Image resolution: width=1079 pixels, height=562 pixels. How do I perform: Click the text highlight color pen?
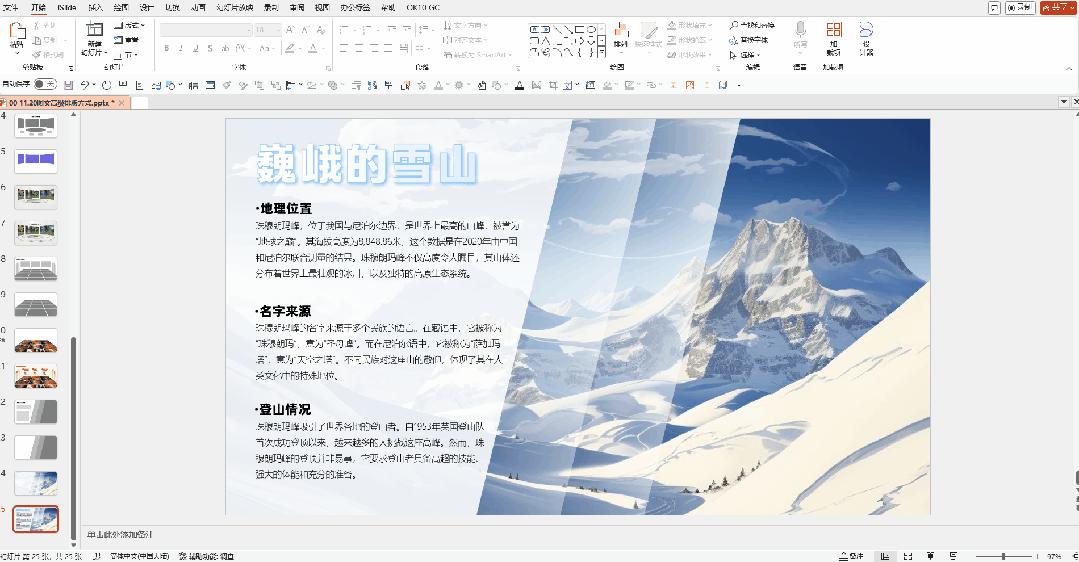[290, 48]
